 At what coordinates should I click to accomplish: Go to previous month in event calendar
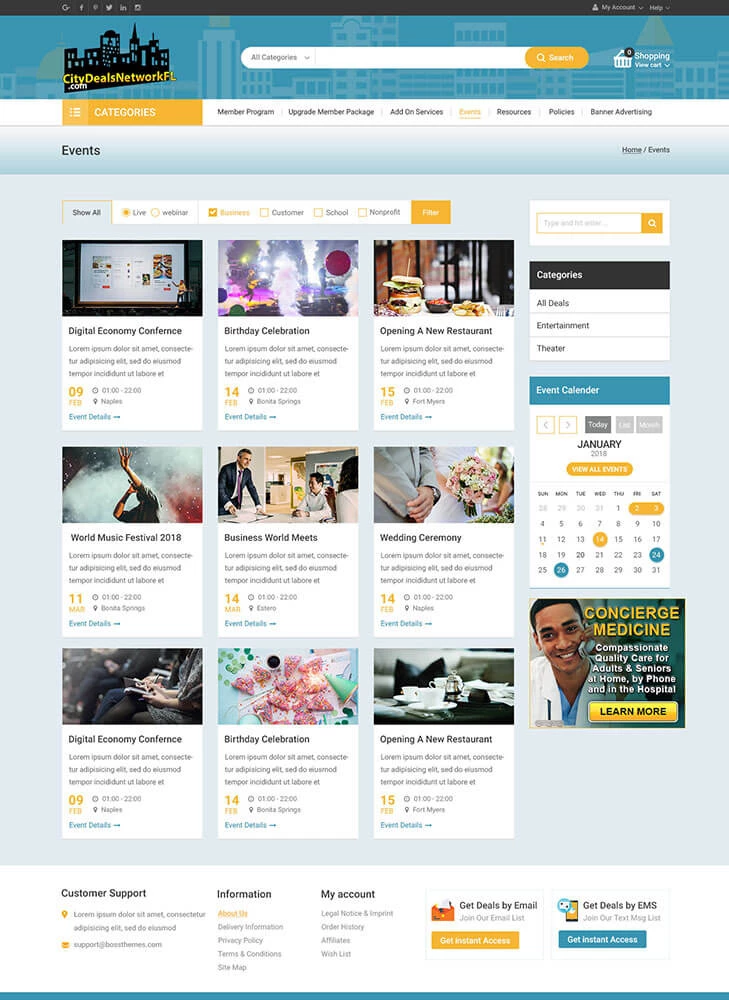[545, 425]
